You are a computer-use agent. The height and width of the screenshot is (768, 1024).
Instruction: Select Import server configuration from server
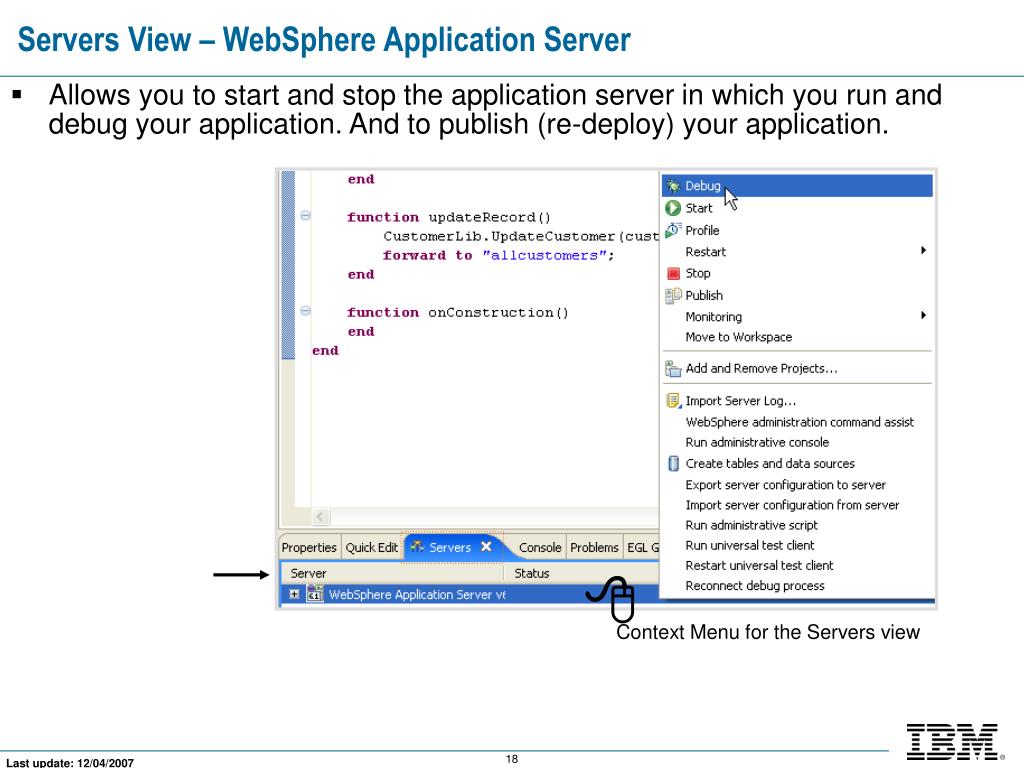point(792,505)
